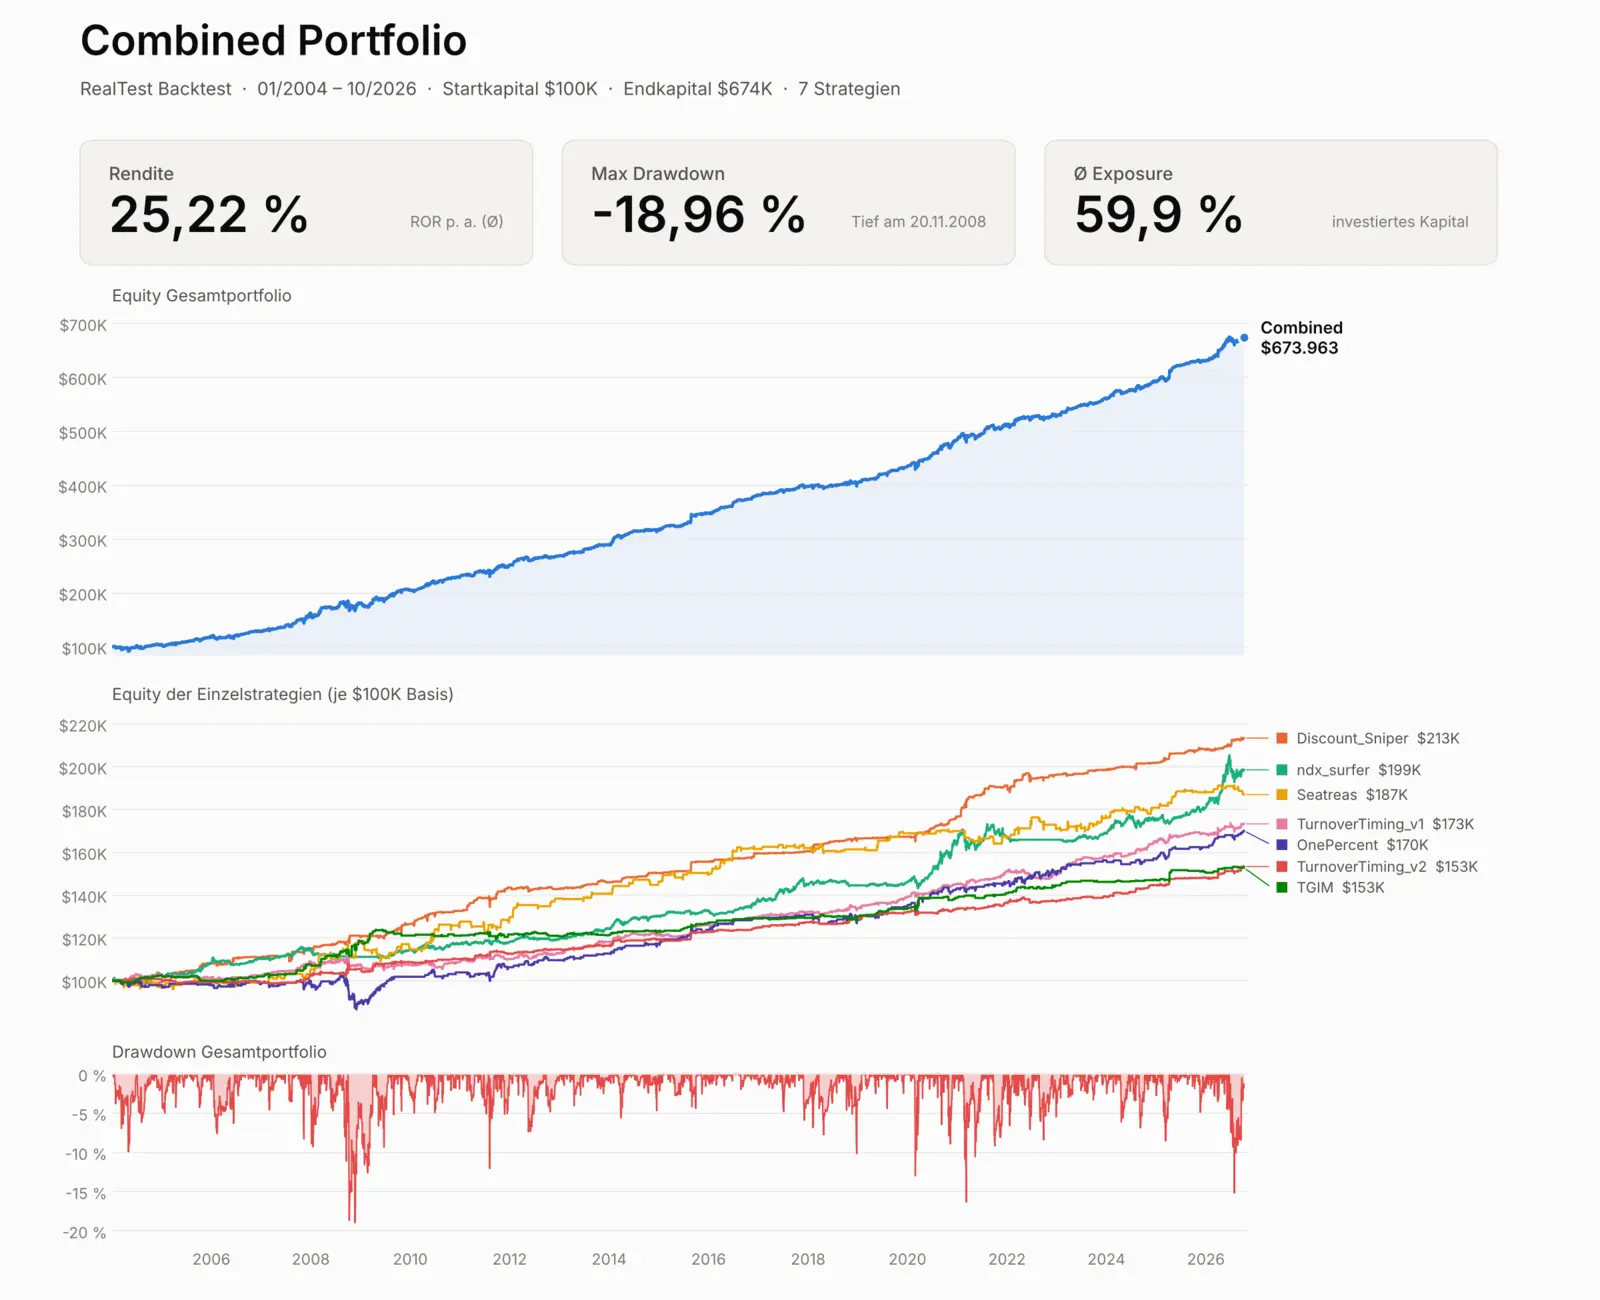Screen dimensions: 1600x1300
Task: Click the teal ndx_surfer legend swatch
Action: [1282, 770]
